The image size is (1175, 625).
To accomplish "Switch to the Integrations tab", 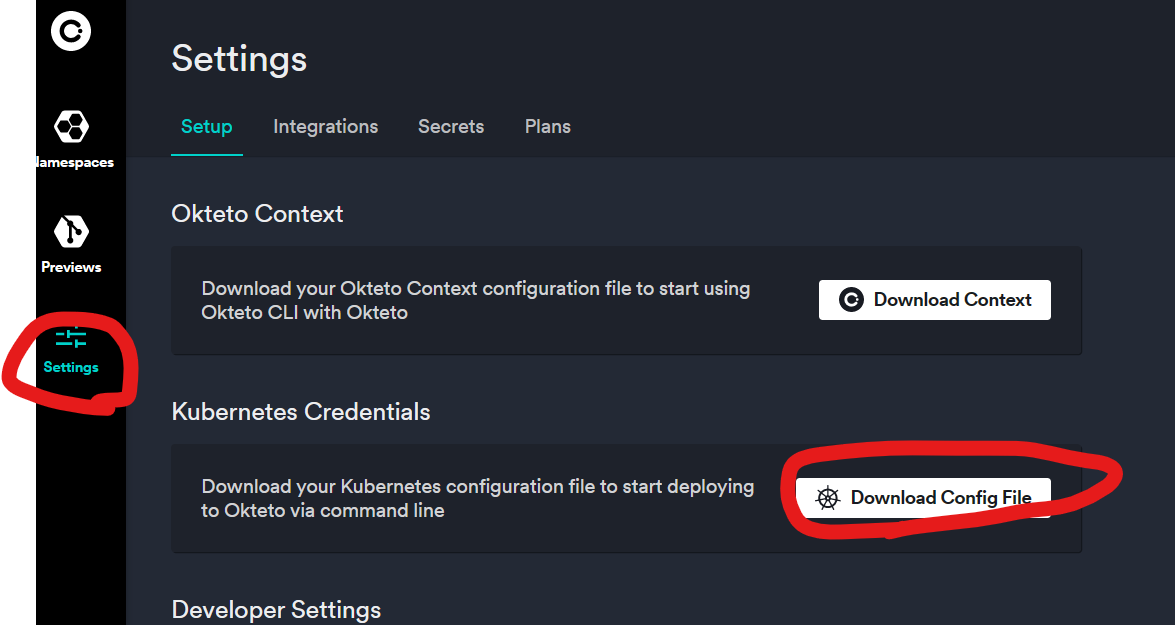I will (325, 127).
